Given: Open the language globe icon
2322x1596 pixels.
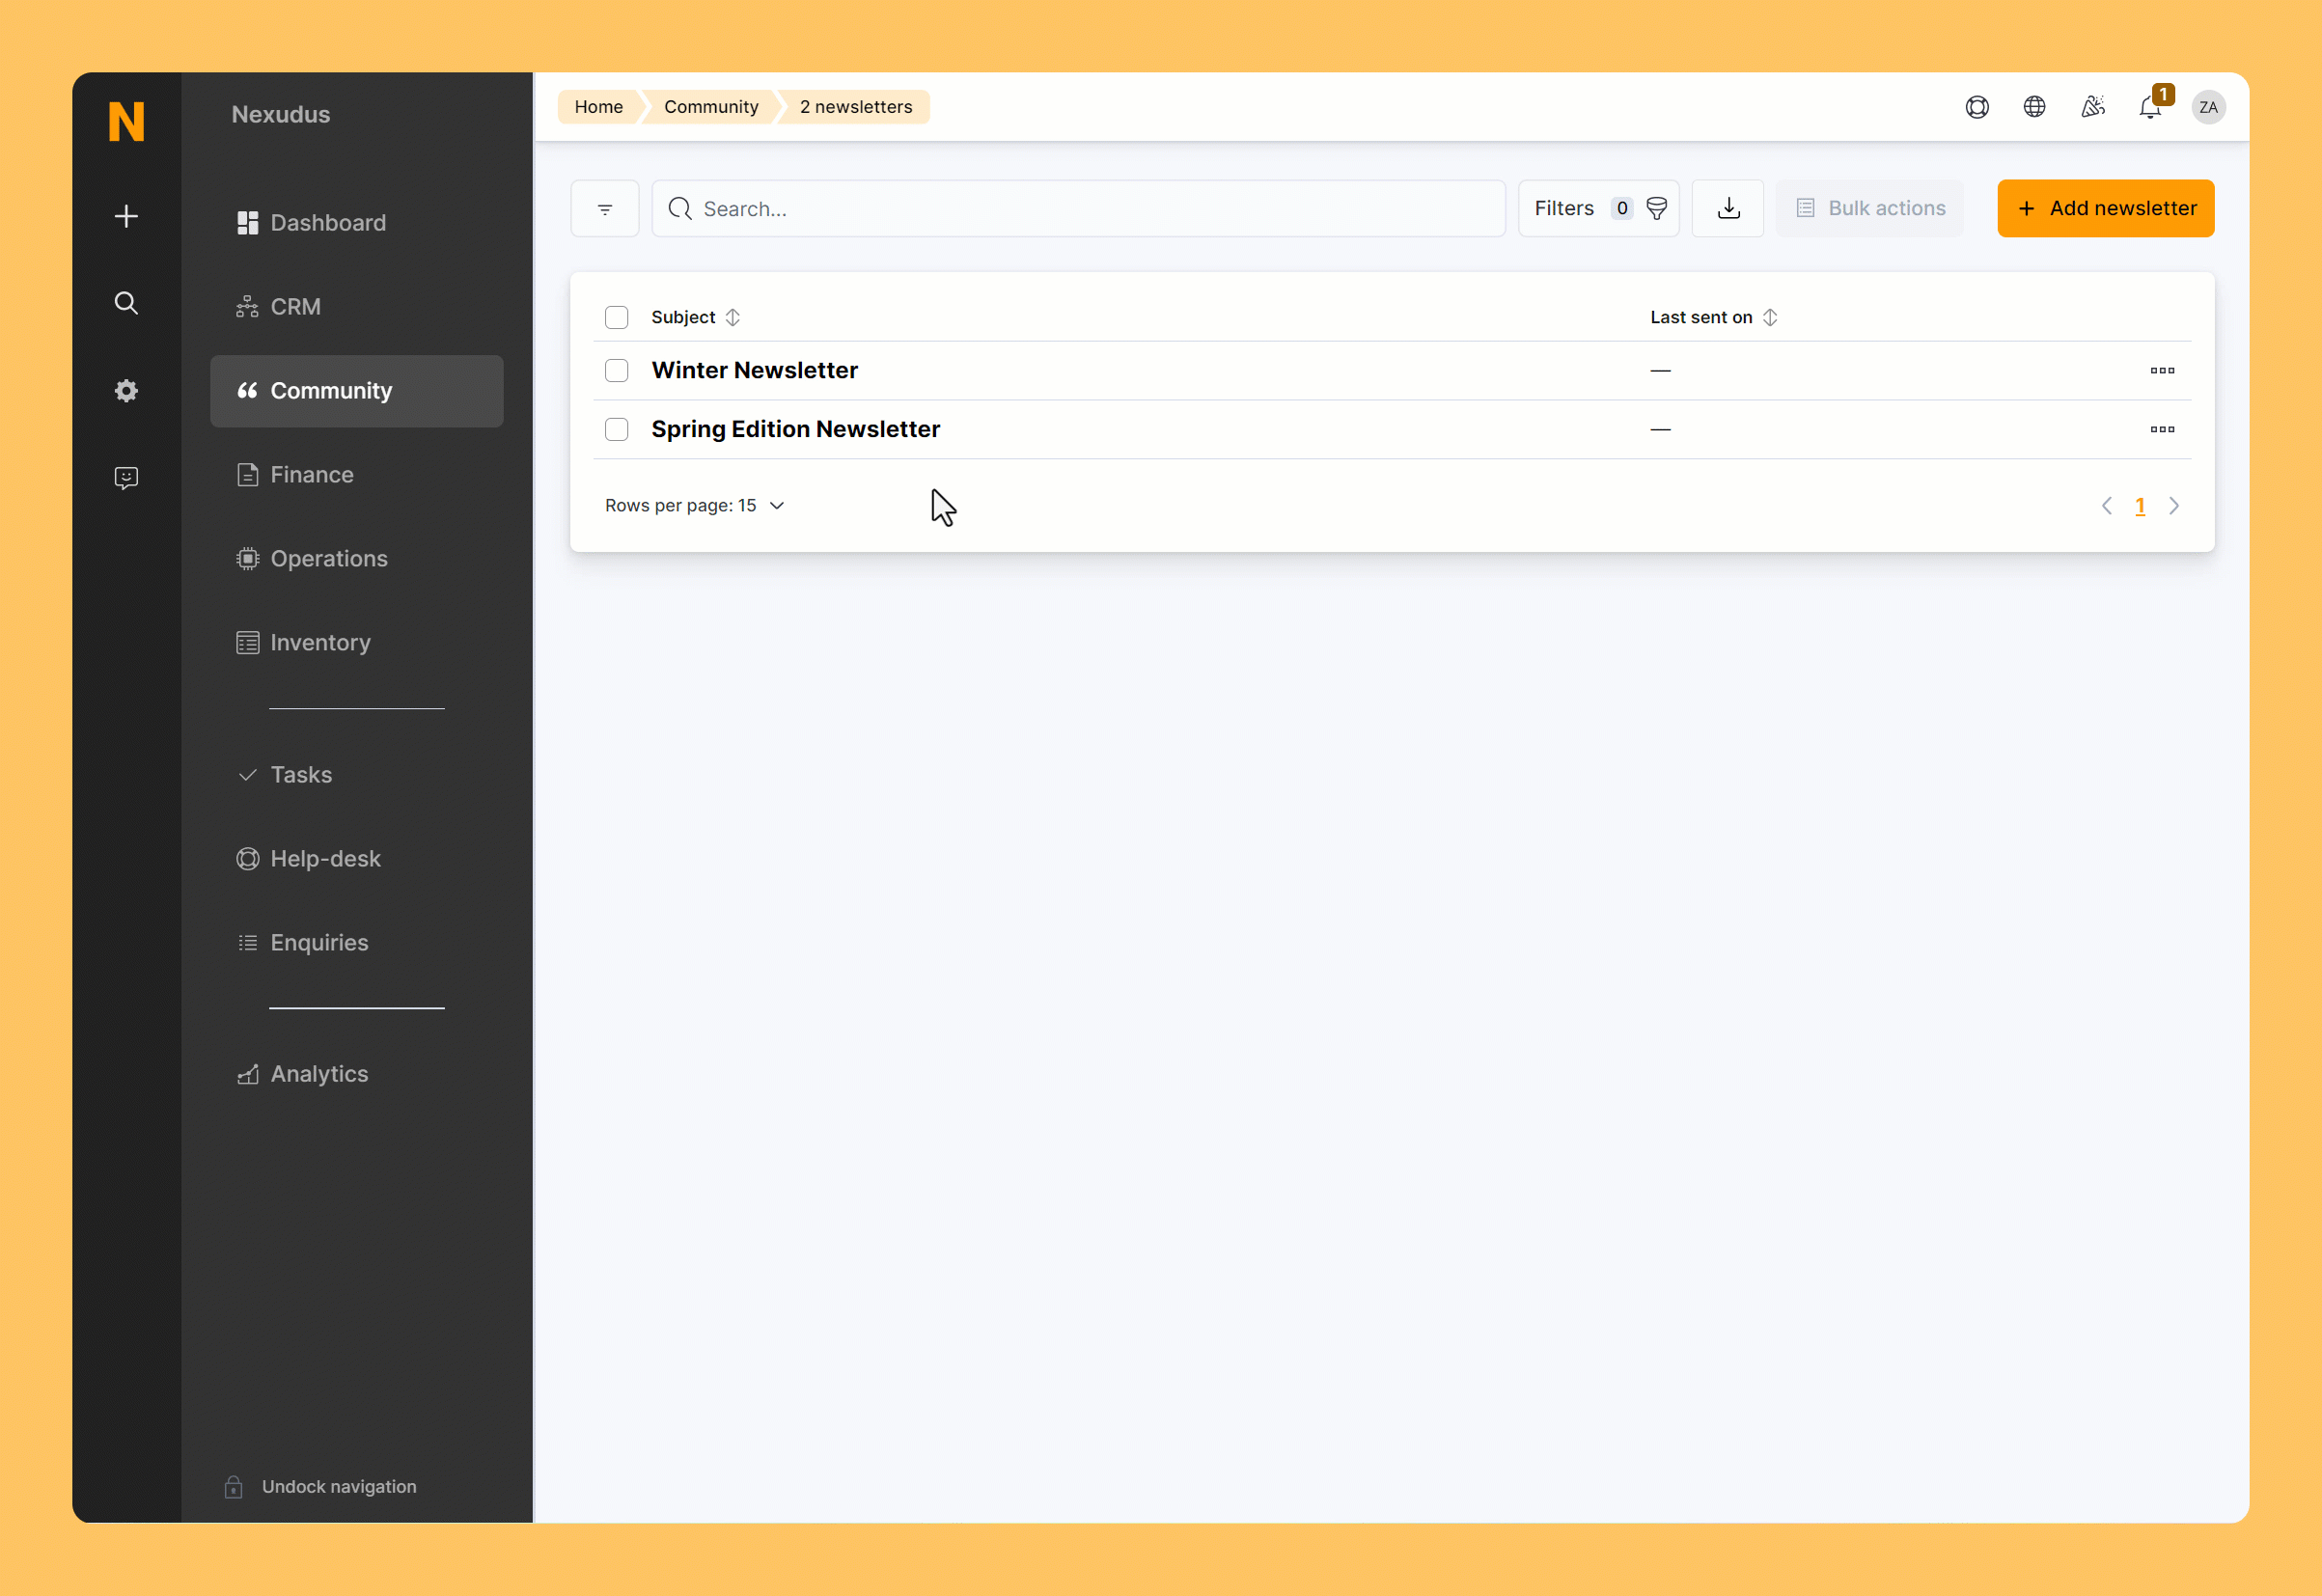Looking at the screenshot, I should (2034, 107).
